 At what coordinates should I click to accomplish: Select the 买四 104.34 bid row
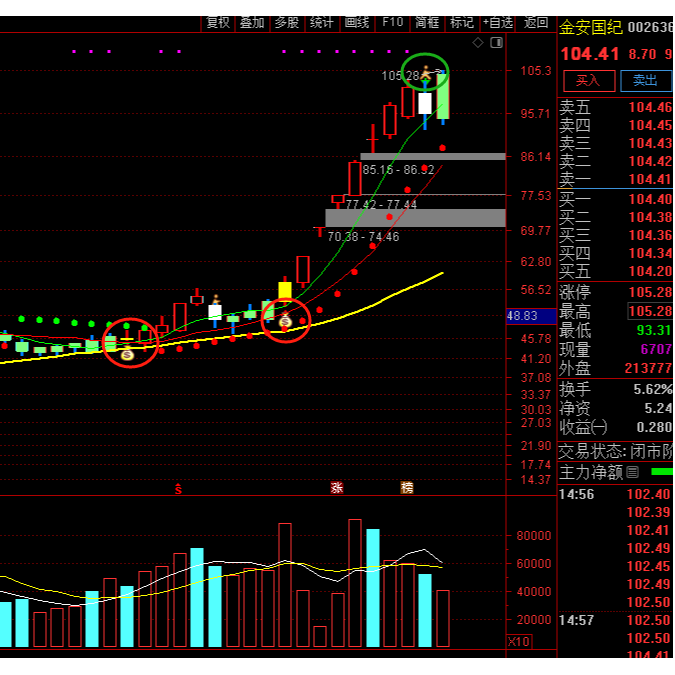616,254
